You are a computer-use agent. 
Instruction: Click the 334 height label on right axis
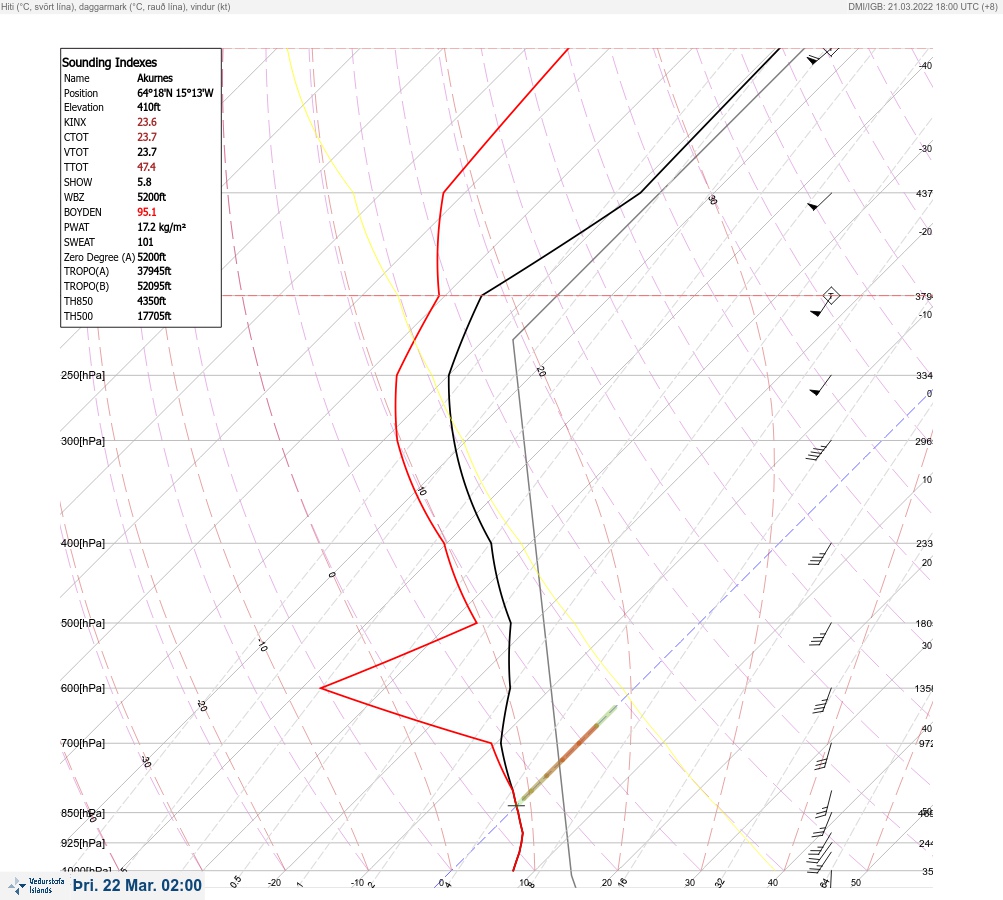924,375
